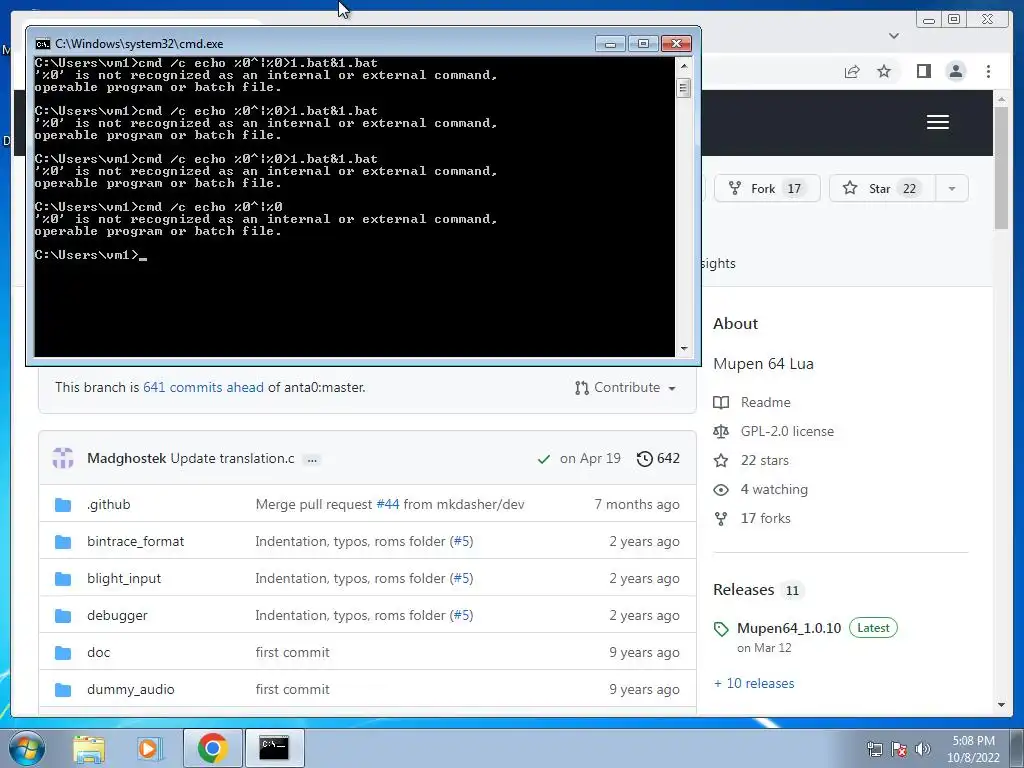Click the Chrome tab search chevron
Screen dimensions: 1024x768
tap(894, 36)
